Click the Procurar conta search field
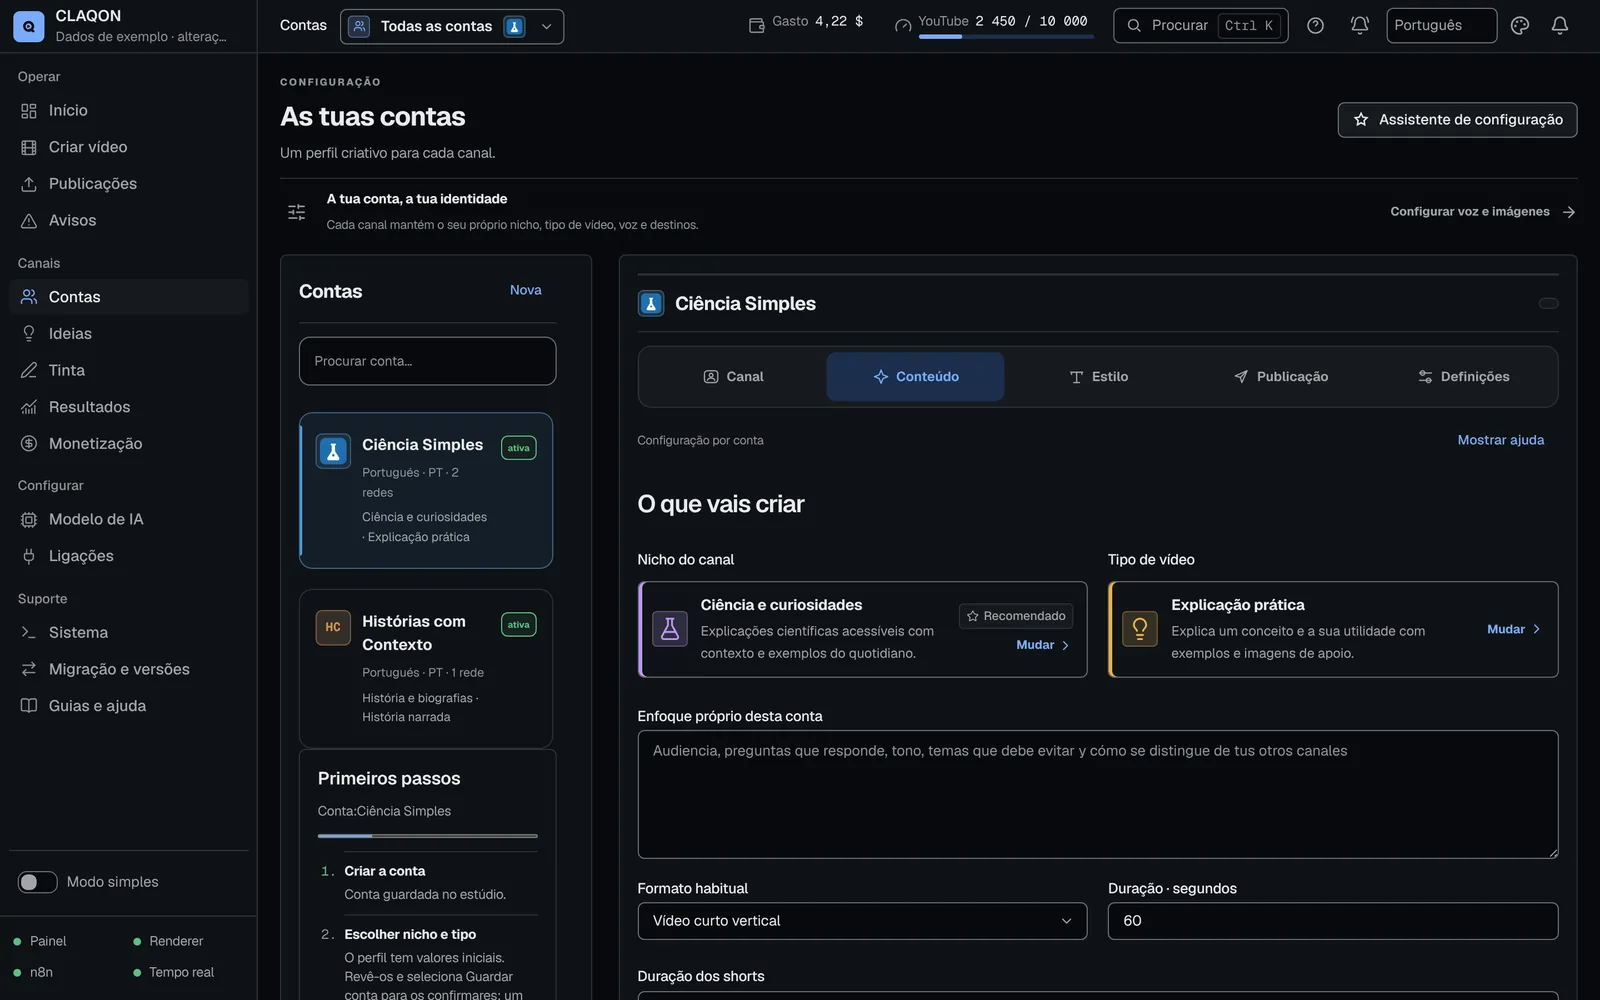 coord(427,361)
